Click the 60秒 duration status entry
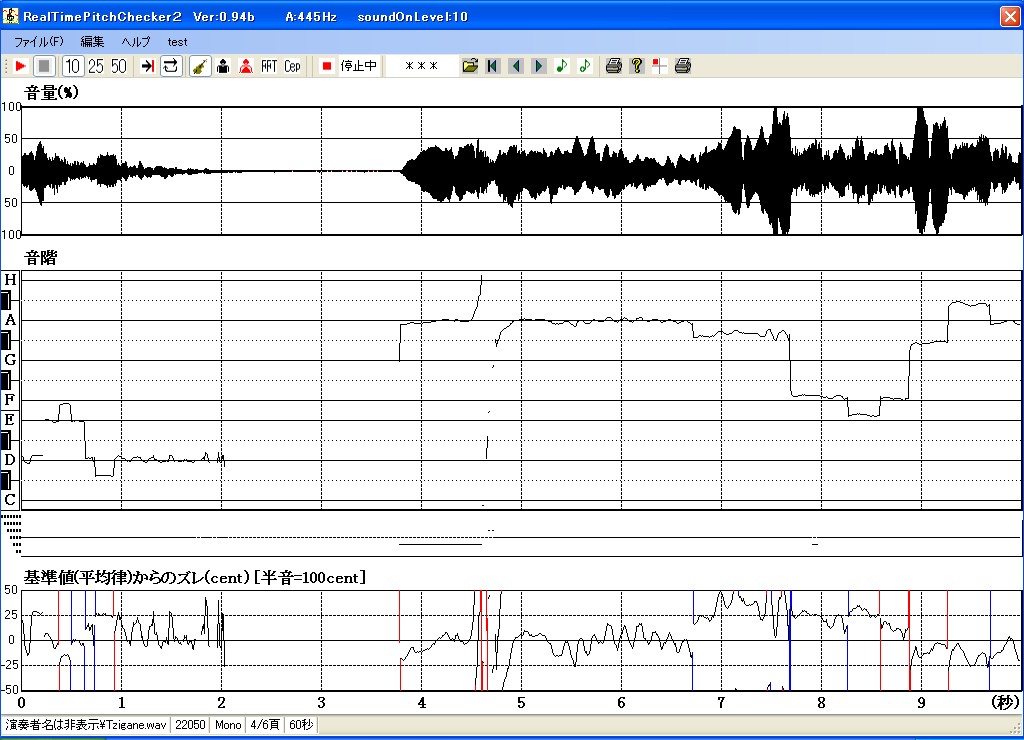Viewport: 1024px width, 740px height. [301, 725]
